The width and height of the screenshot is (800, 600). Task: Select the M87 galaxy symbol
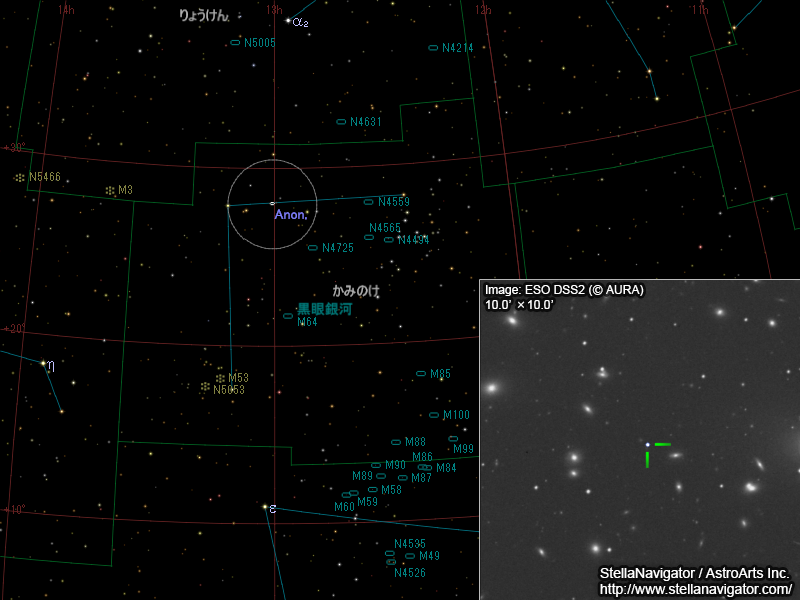[x=404, y=478]
